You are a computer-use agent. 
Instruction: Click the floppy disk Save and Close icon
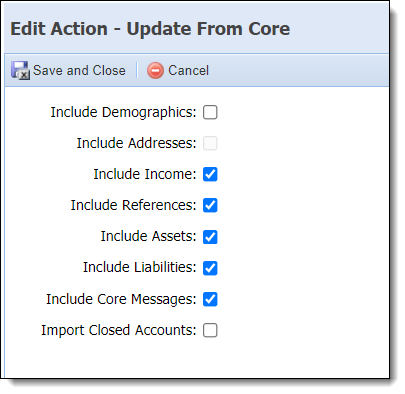(20, 70)
